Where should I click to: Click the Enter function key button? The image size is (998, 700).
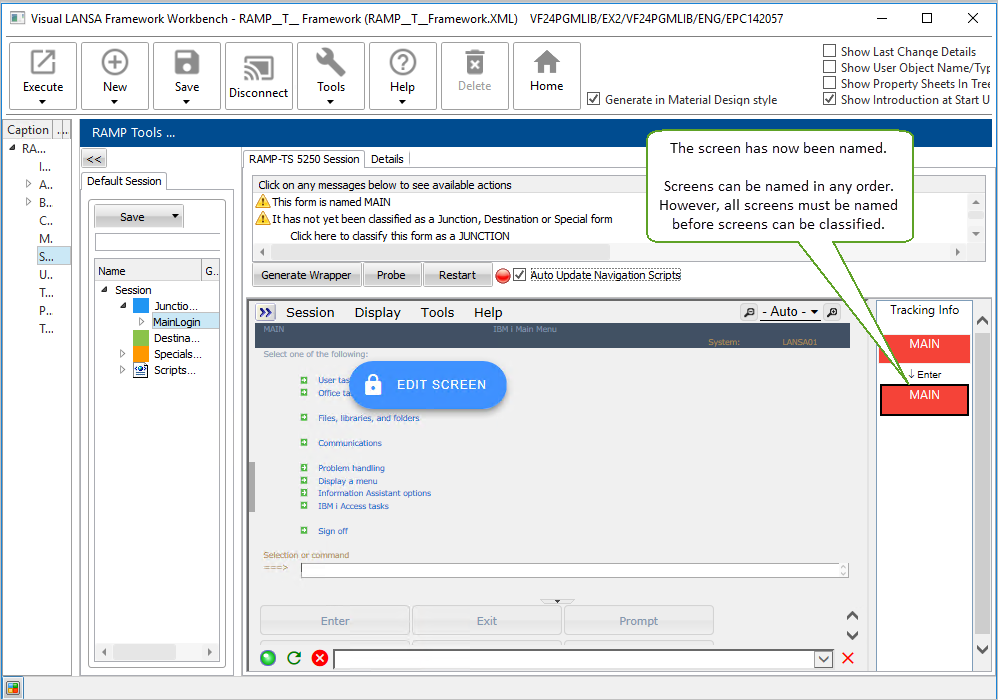(335, 620)
